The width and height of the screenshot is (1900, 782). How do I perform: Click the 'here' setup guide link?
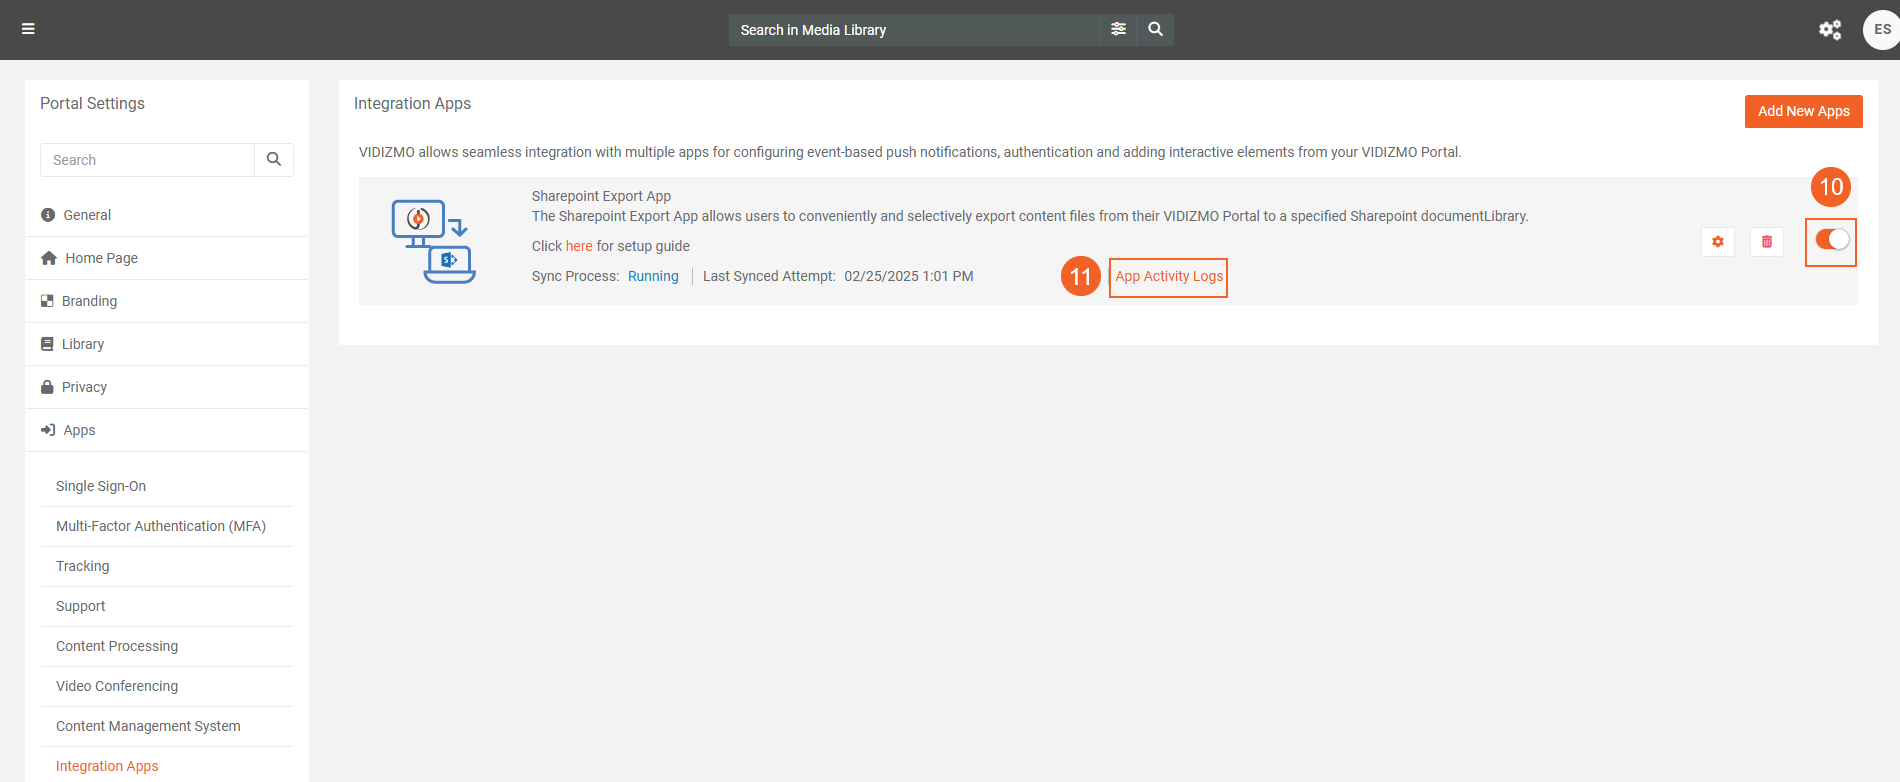(x=579, y=246)
